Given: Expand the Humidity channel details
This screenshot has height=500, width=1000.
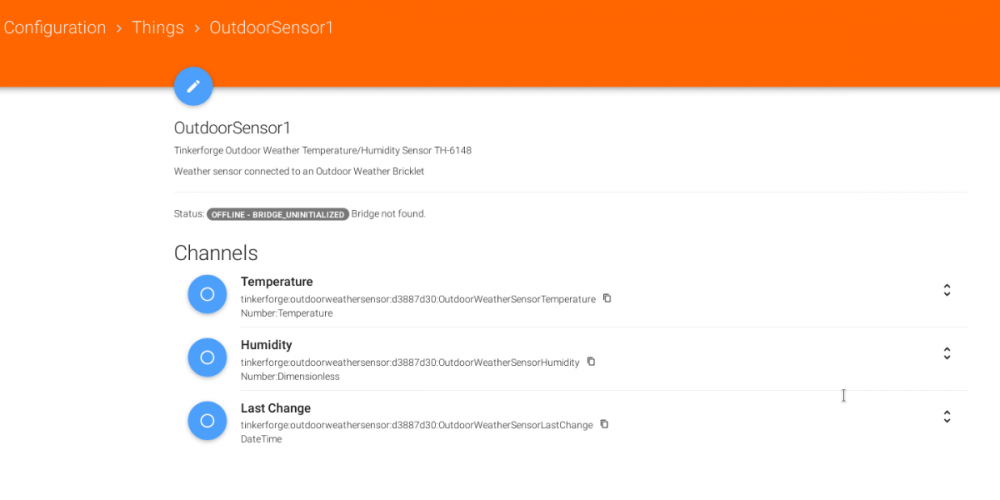Looking at the screenshot, I should pos(946,354).
